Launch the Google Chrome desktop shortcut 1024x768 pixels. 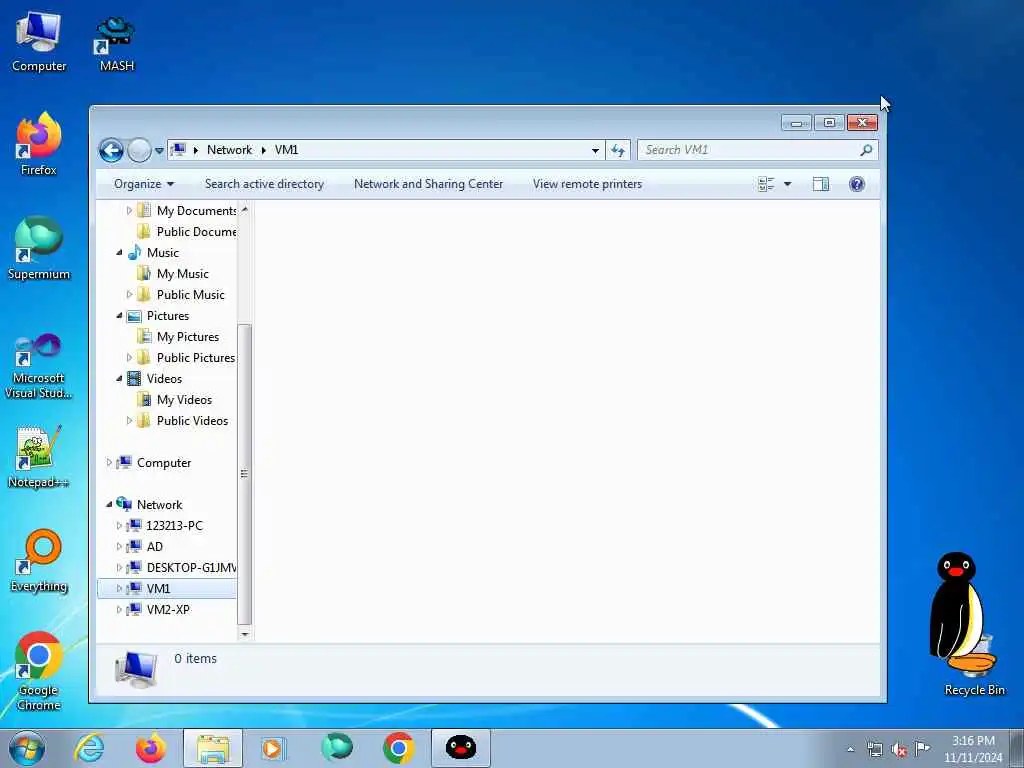tap(39, 671)
